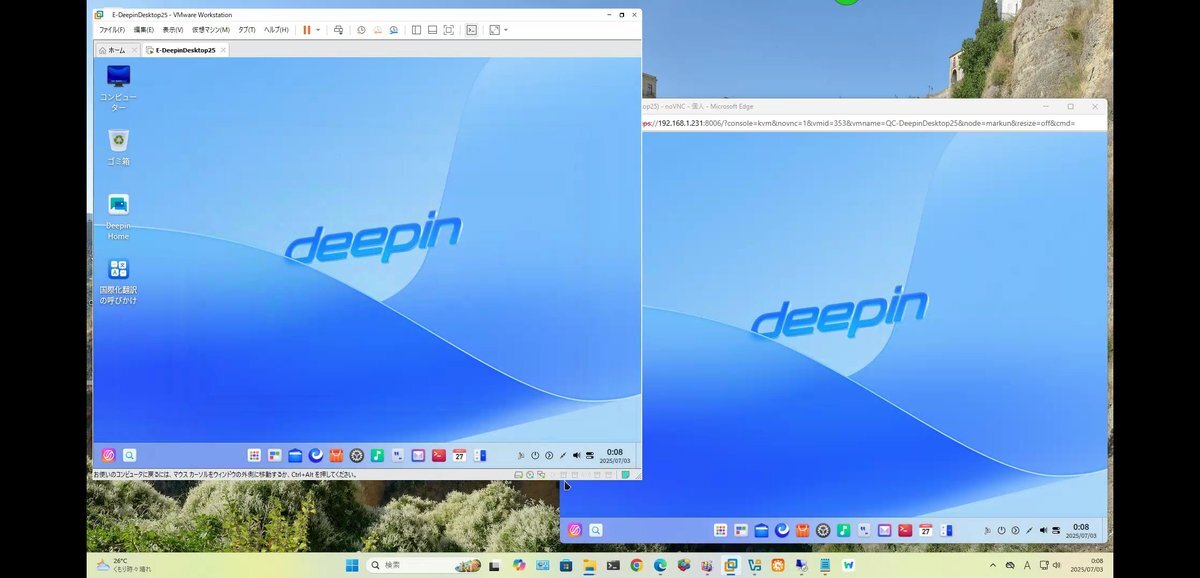The image size is (1200, 578).
Task: Toggle the VMware sidebar library view icon
Action: point(416,30)
